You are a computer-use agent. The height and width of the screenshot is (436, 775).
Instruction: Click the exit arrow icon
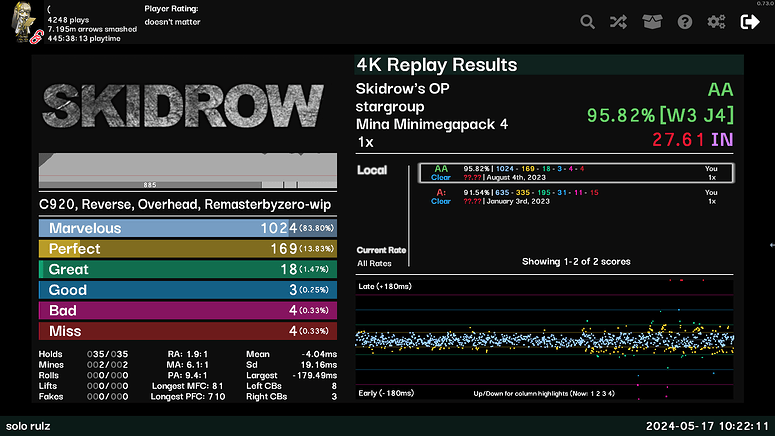(749, 22)
